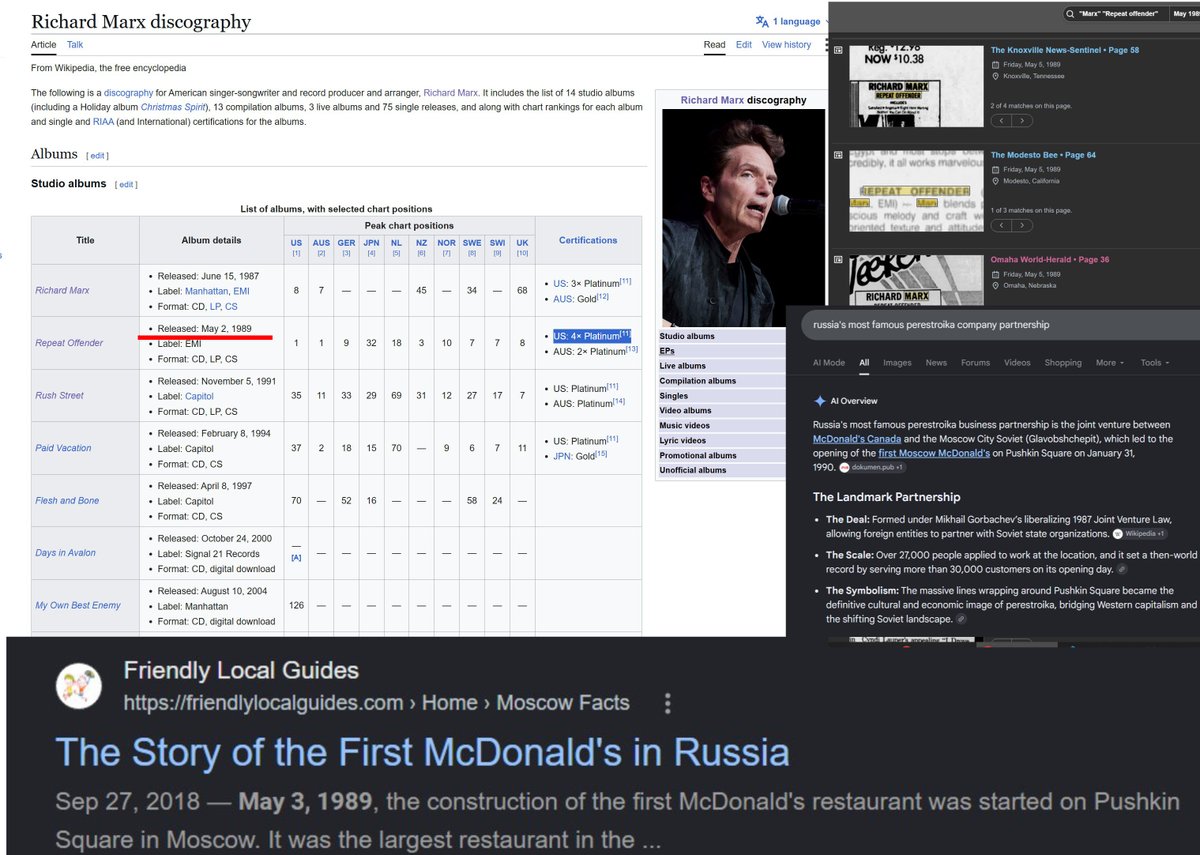This screenshot has height=855, width=1200.
Task: Jump to Singles in the infobox
Action: pos(674,396)
